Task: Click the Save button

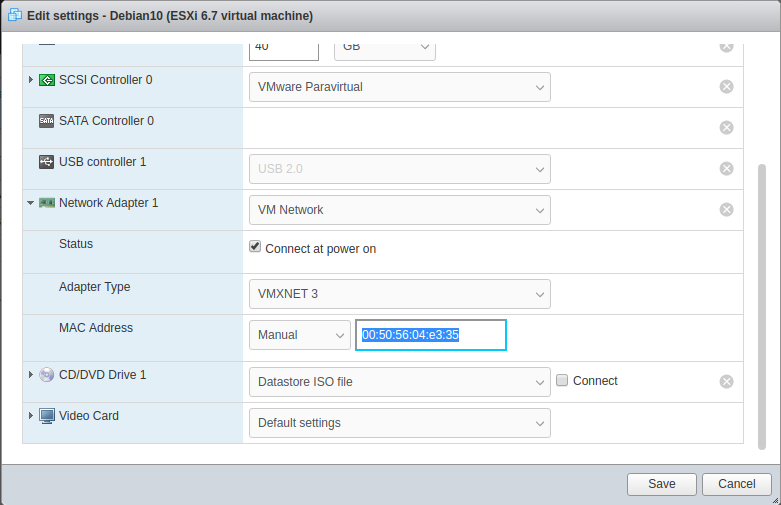Action: click(x=661, y=484)
